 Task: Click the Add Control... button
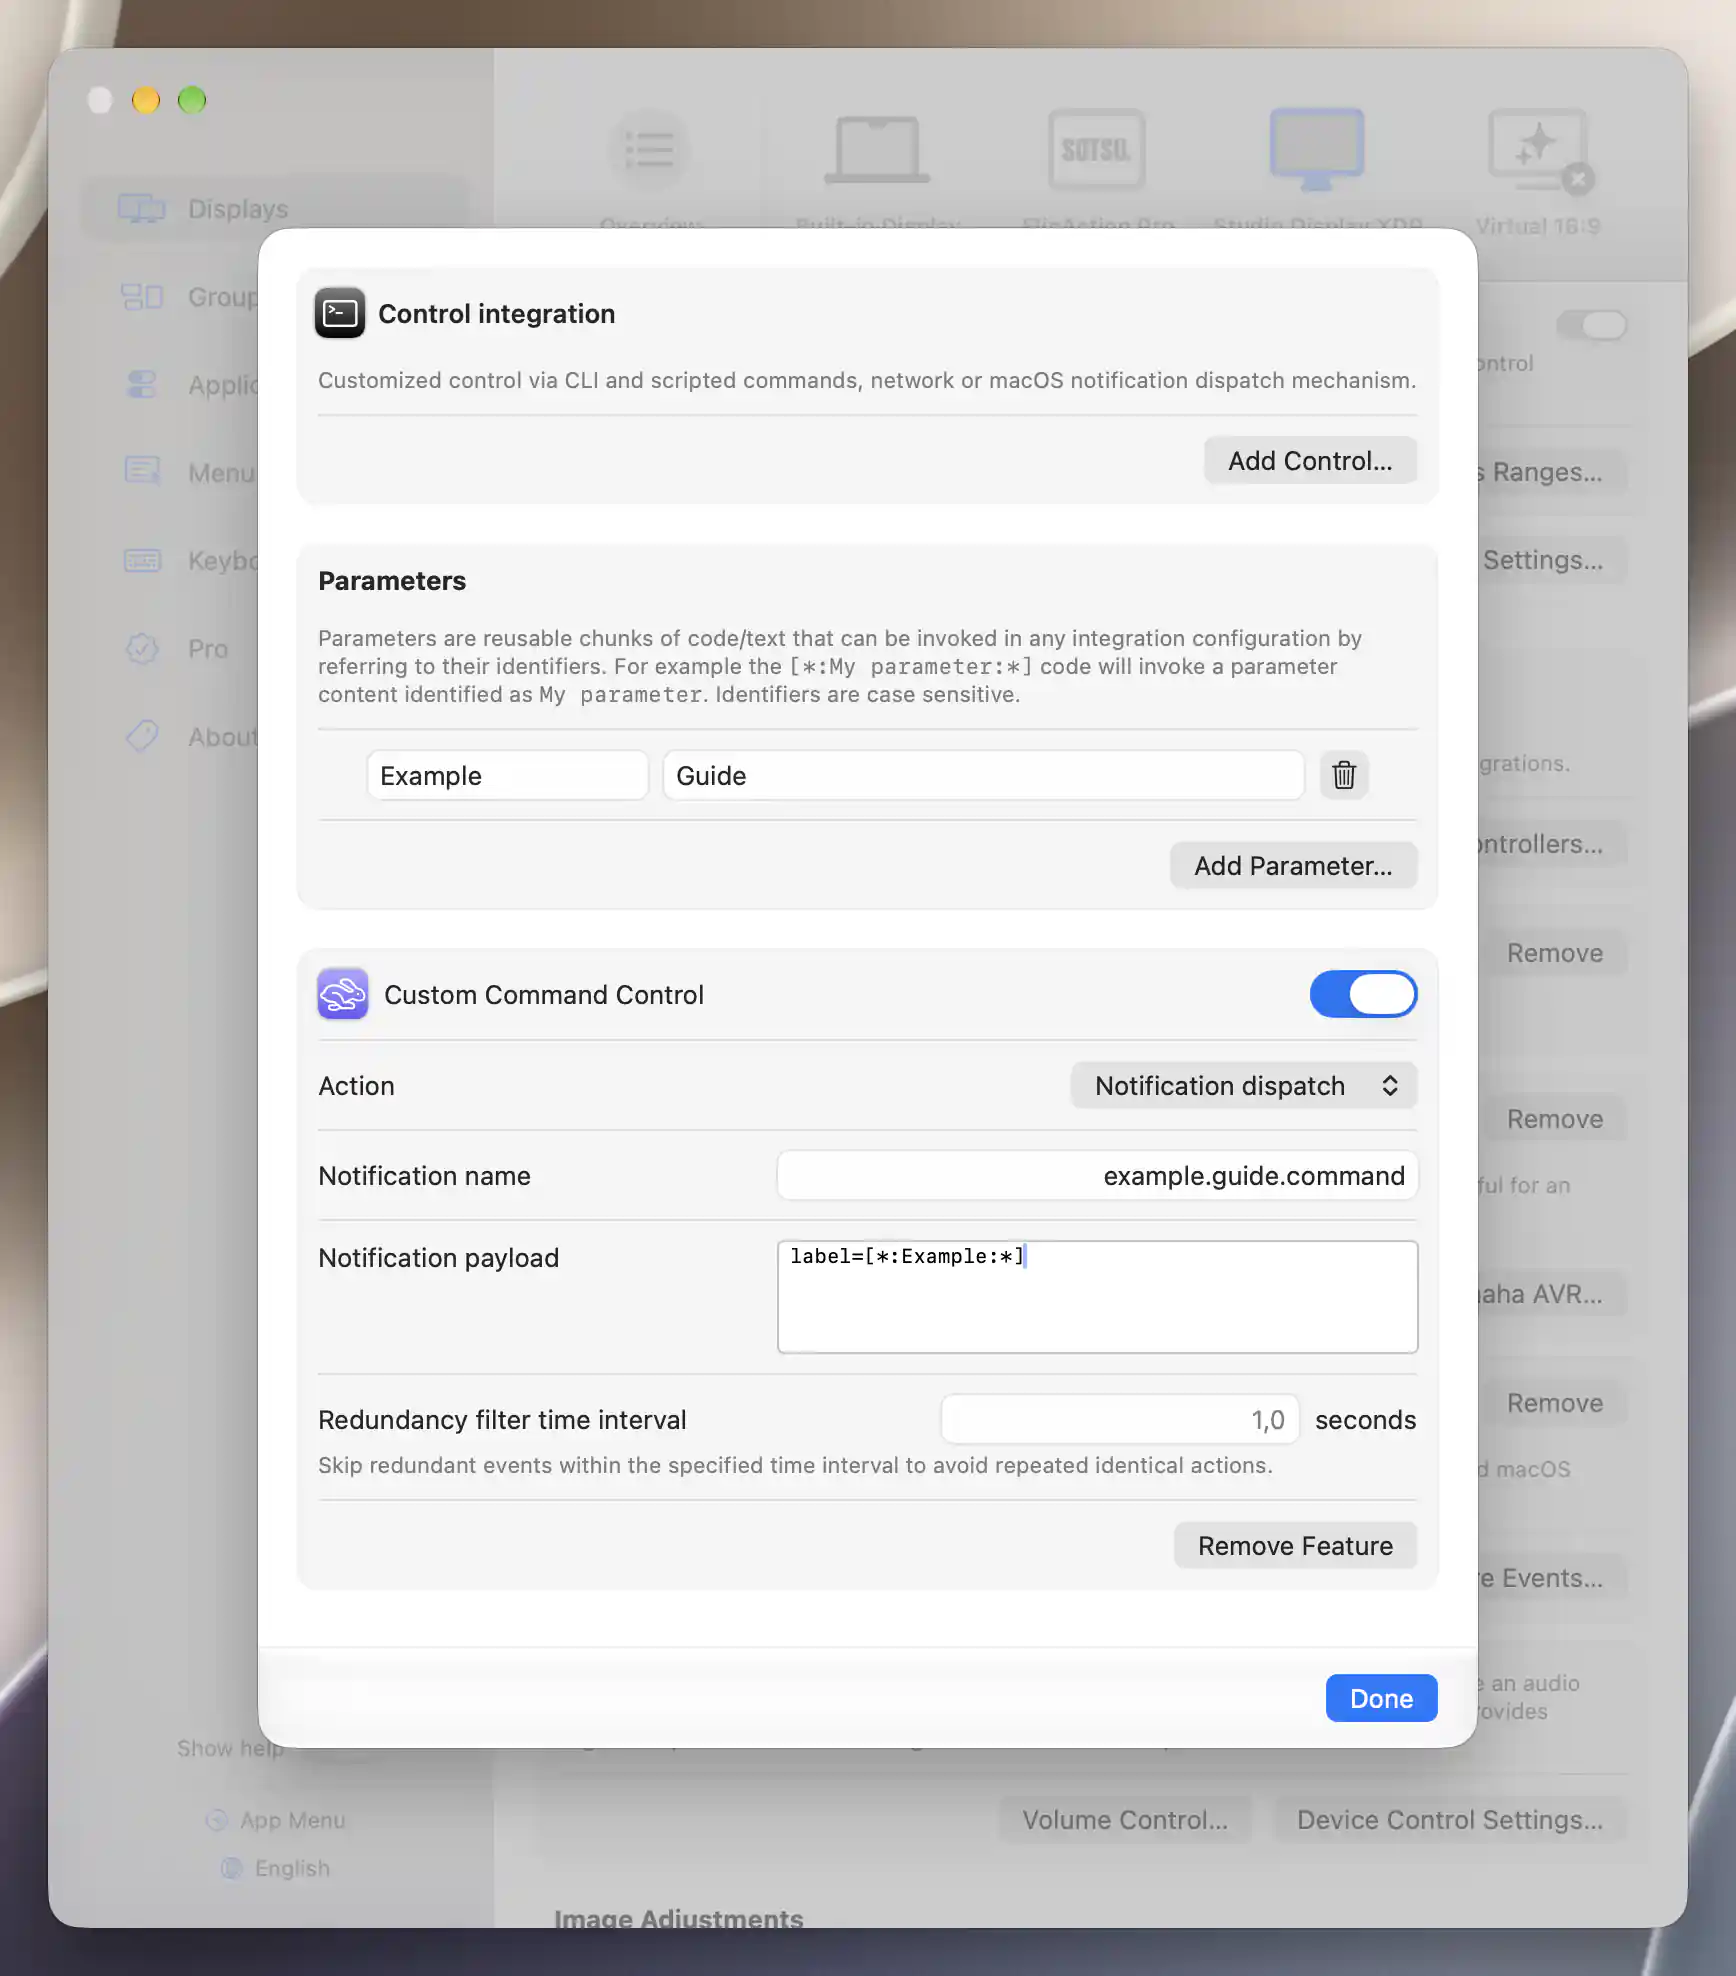click(1310, 460)
